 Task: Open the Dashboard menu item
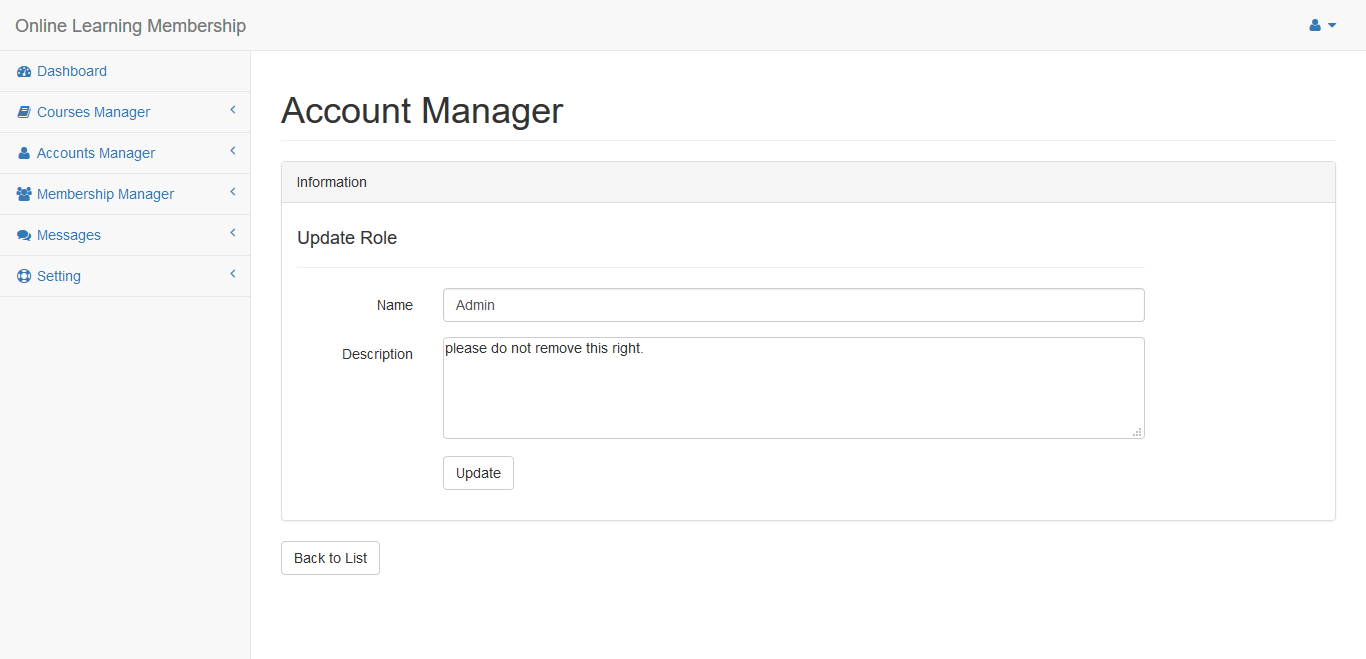click(x=72, y=72)
